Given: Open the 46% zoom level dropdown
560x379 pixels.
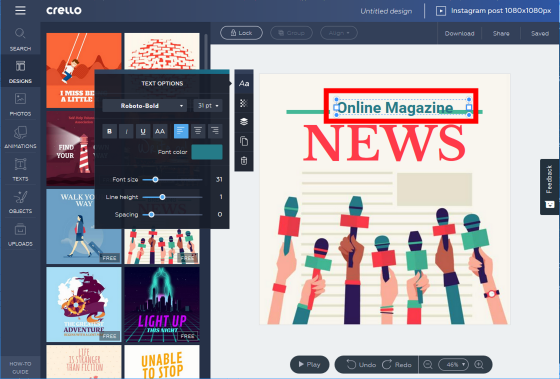Looking at the screenshot, I should (453, 364).
